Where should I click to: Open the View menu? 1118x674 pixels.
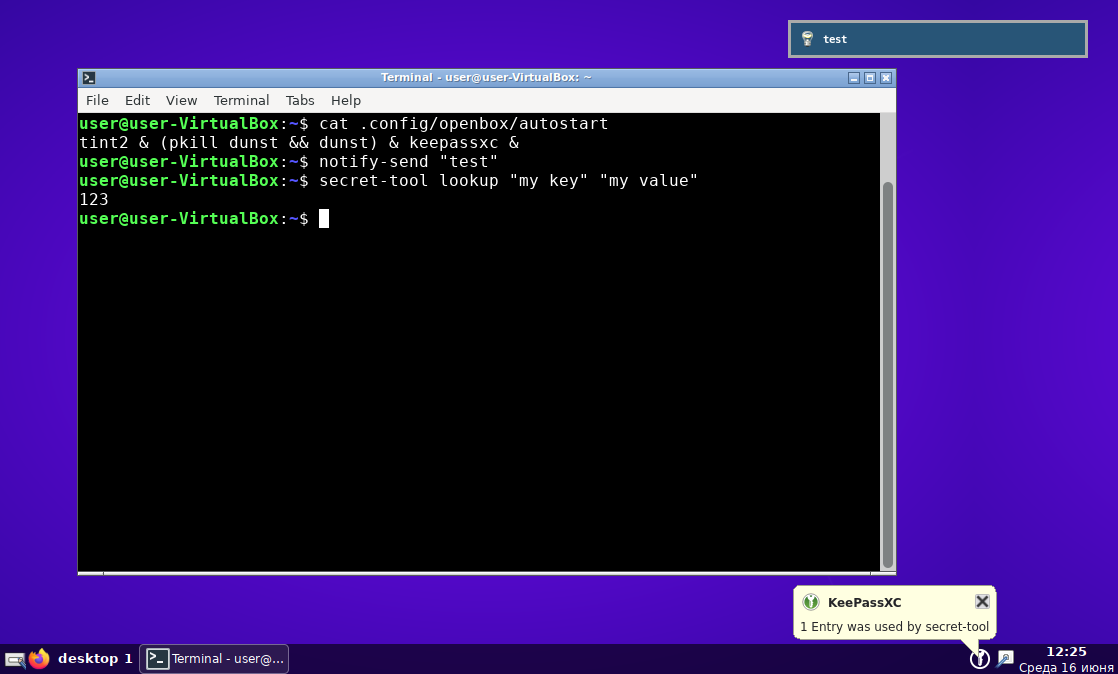point(181,100)
